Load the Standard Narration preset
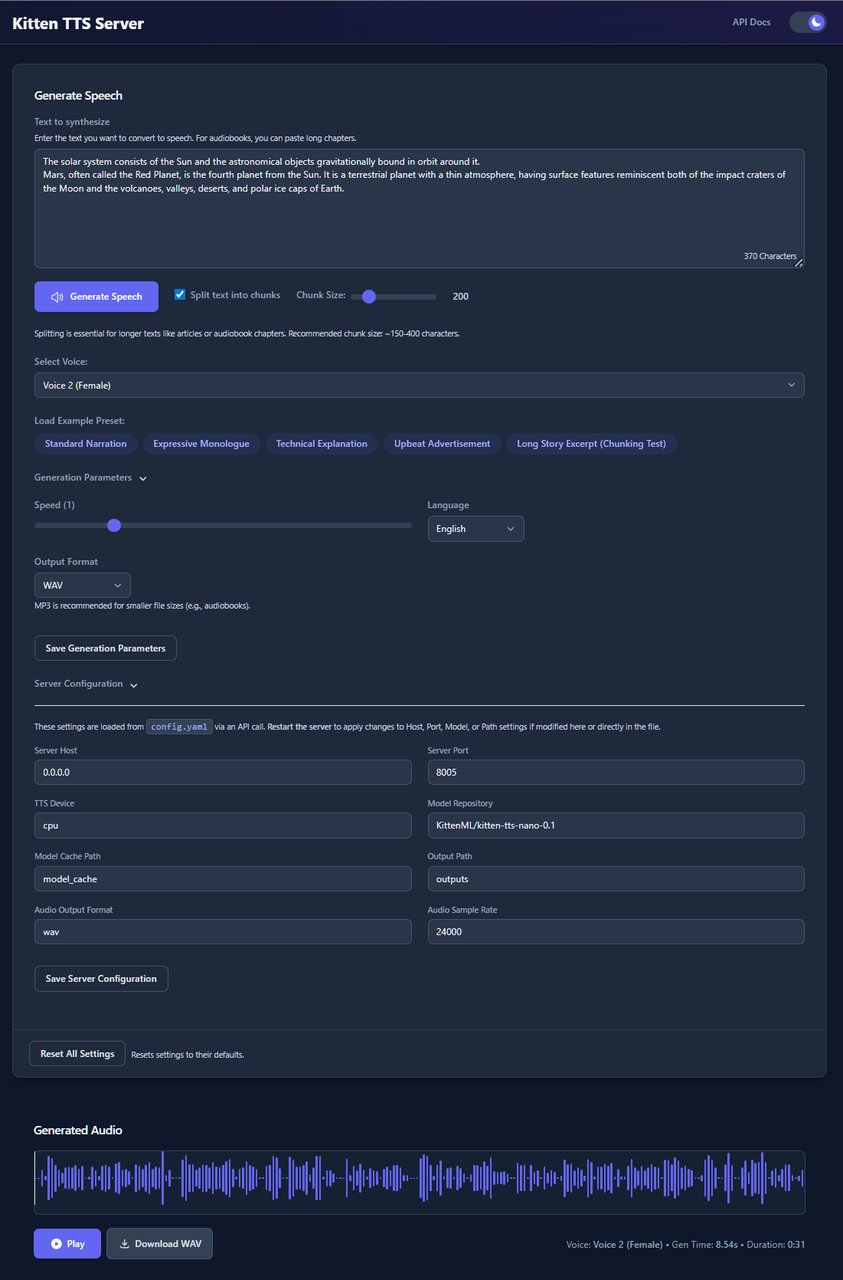843x1280 pixels. [85, 443]
